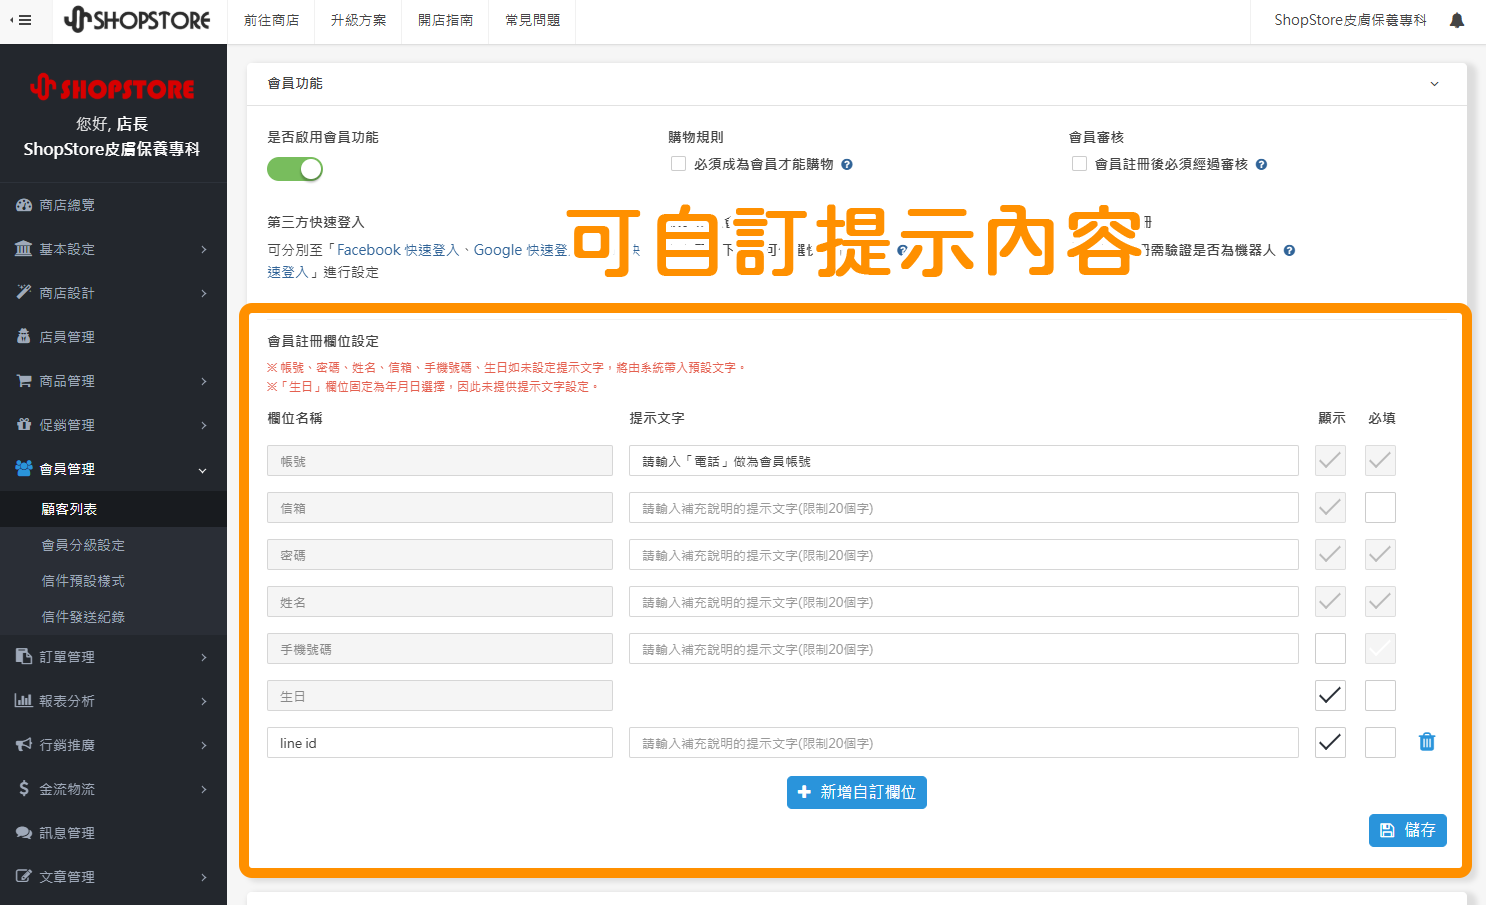Screen dimensions: 1486x905
Task: Open 升級方案 in top navigation
Action: point(359,20)
